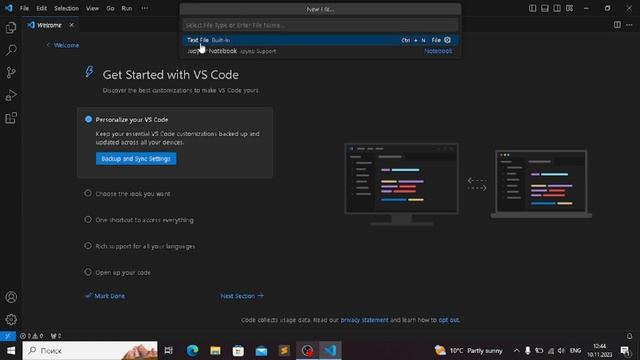Viewport: 640px width, 360px height.
Task: Click the file type or name input box
Action: tap(320, 25)
